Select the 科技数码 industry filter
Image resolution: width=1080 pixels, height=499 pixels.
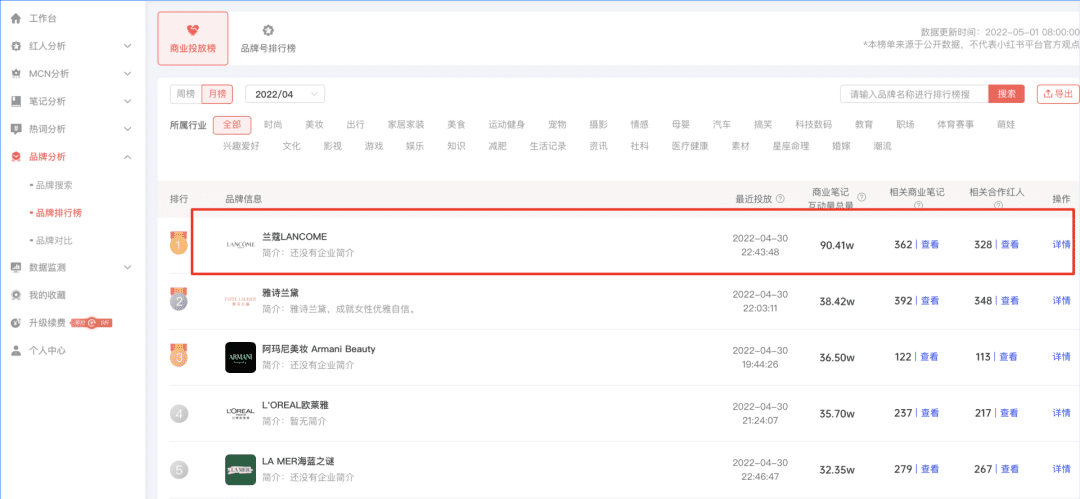813,125
